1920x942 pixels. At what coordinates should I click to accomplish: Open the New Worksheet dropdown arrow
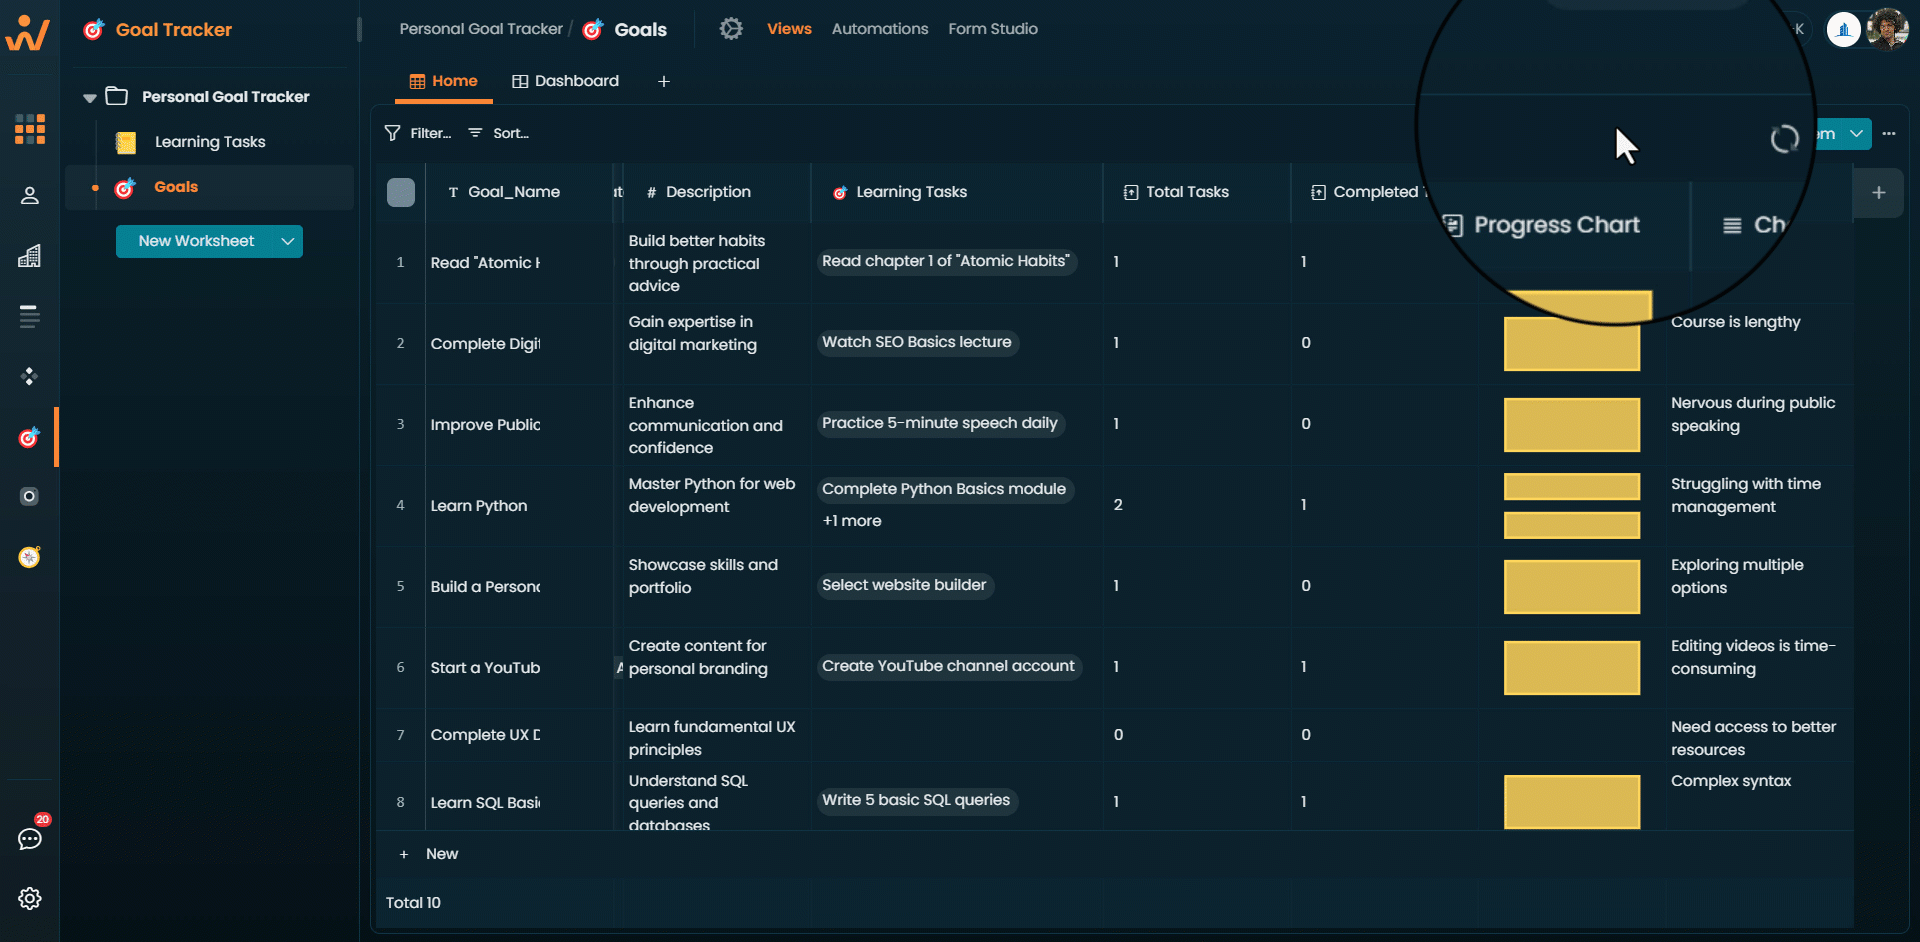coord(288,241)
